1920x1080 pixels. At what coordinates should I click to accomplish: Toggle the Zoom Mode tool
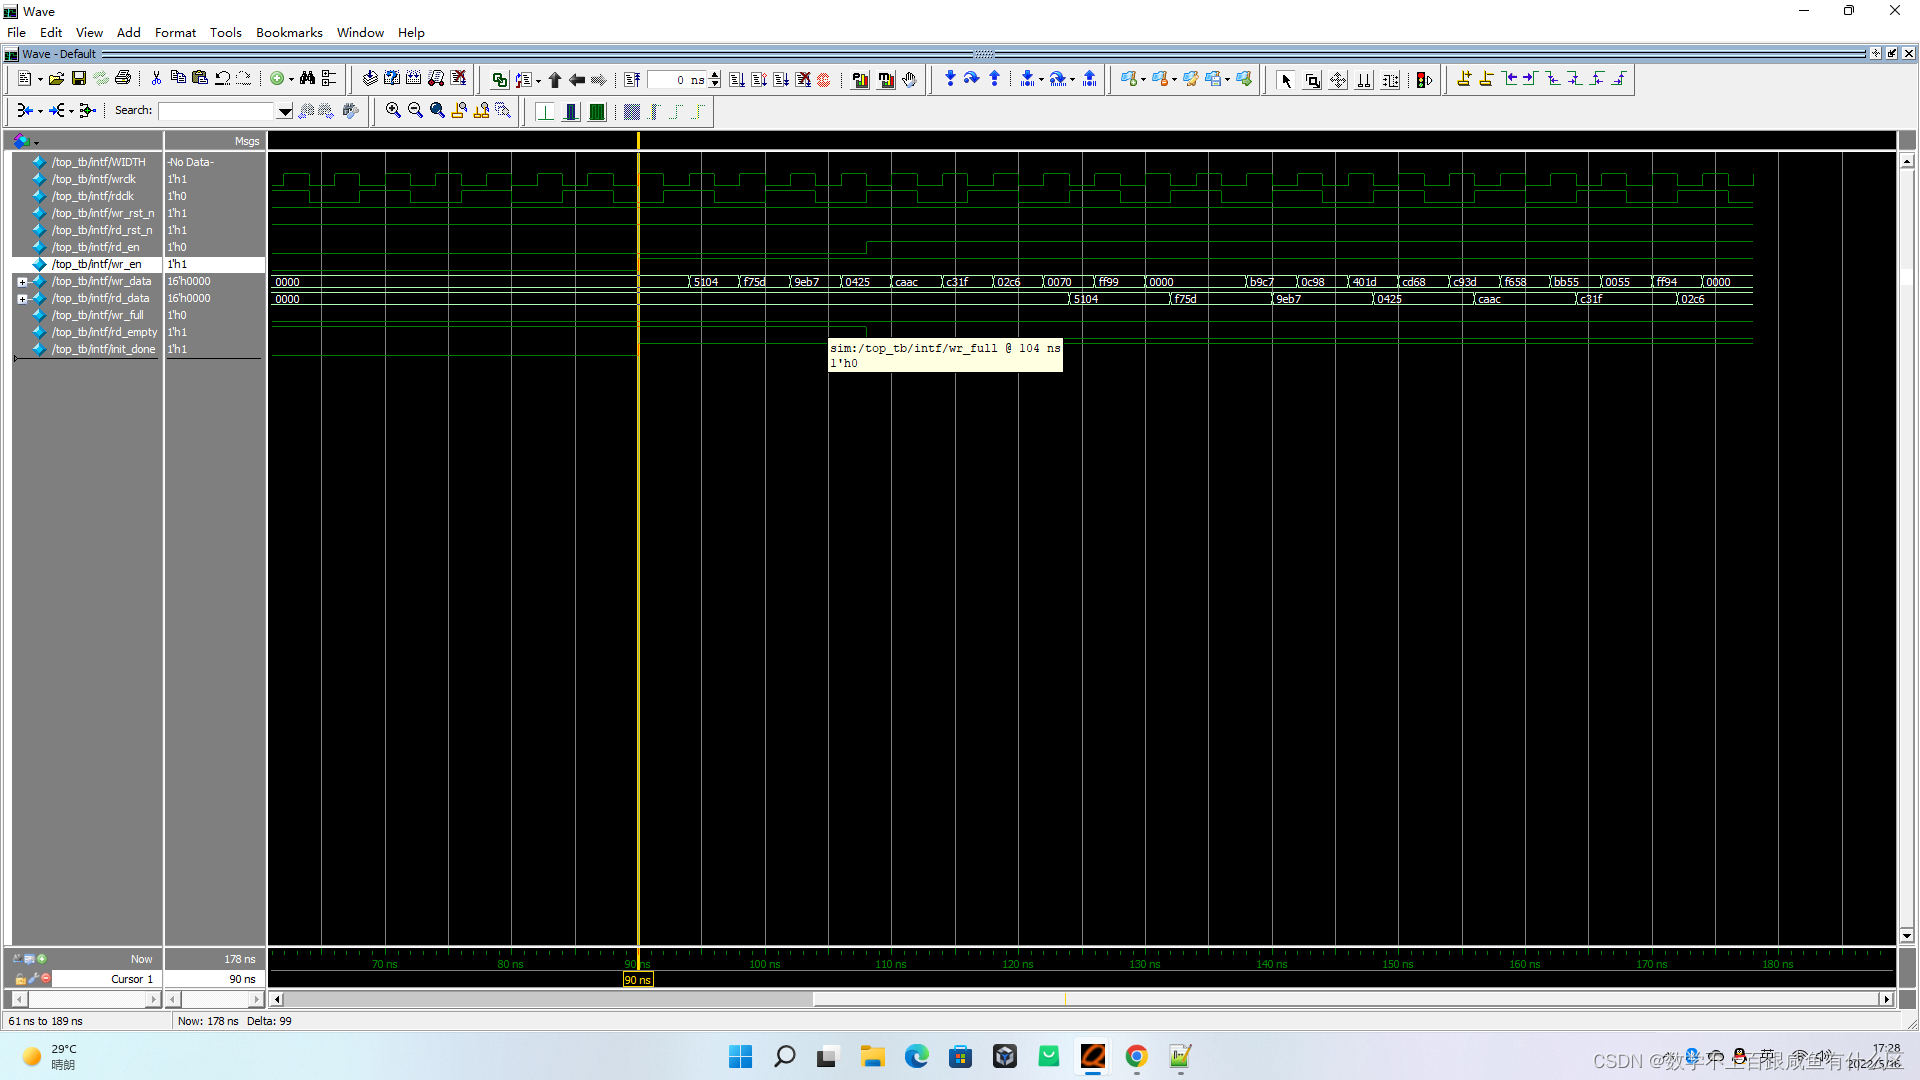tap(1312, 80)
